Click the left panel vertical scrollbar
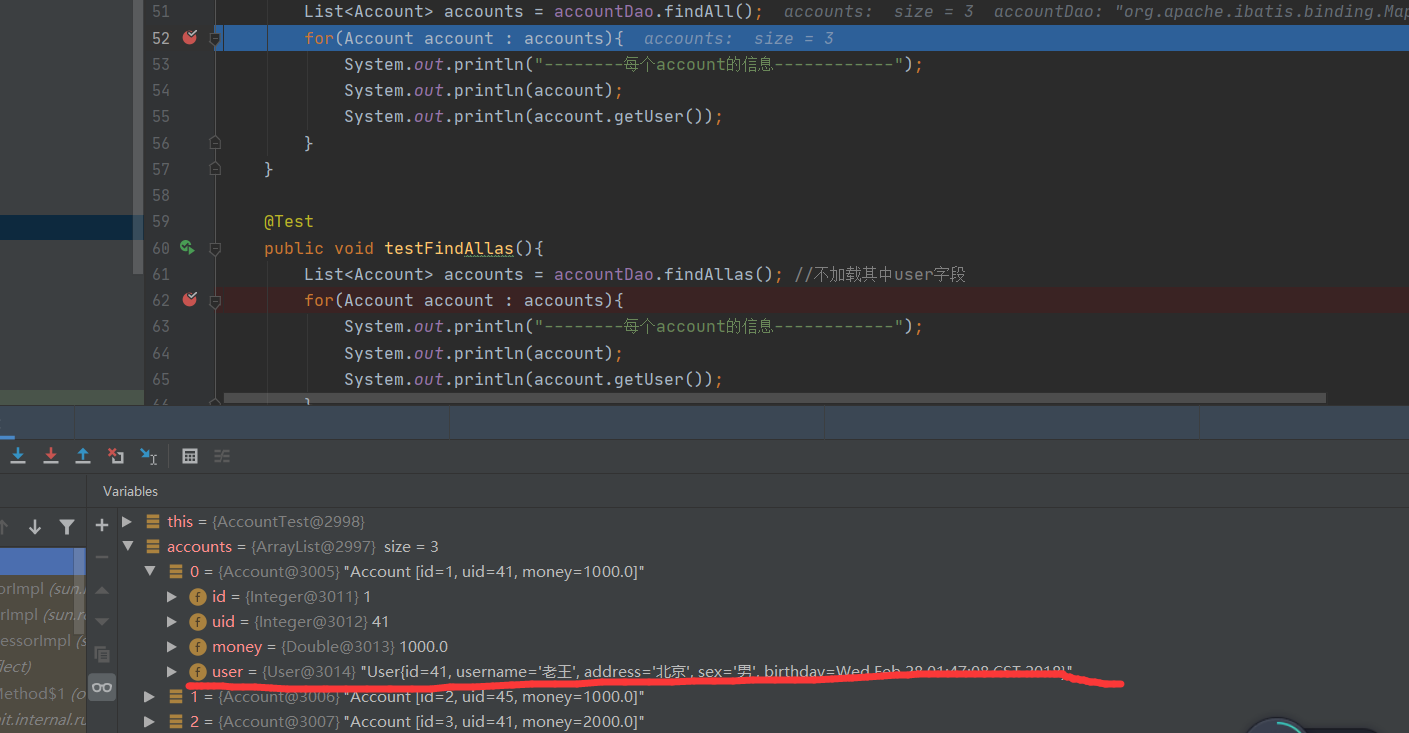Viewport: 1409px width, 733px height. pos(138,137)
